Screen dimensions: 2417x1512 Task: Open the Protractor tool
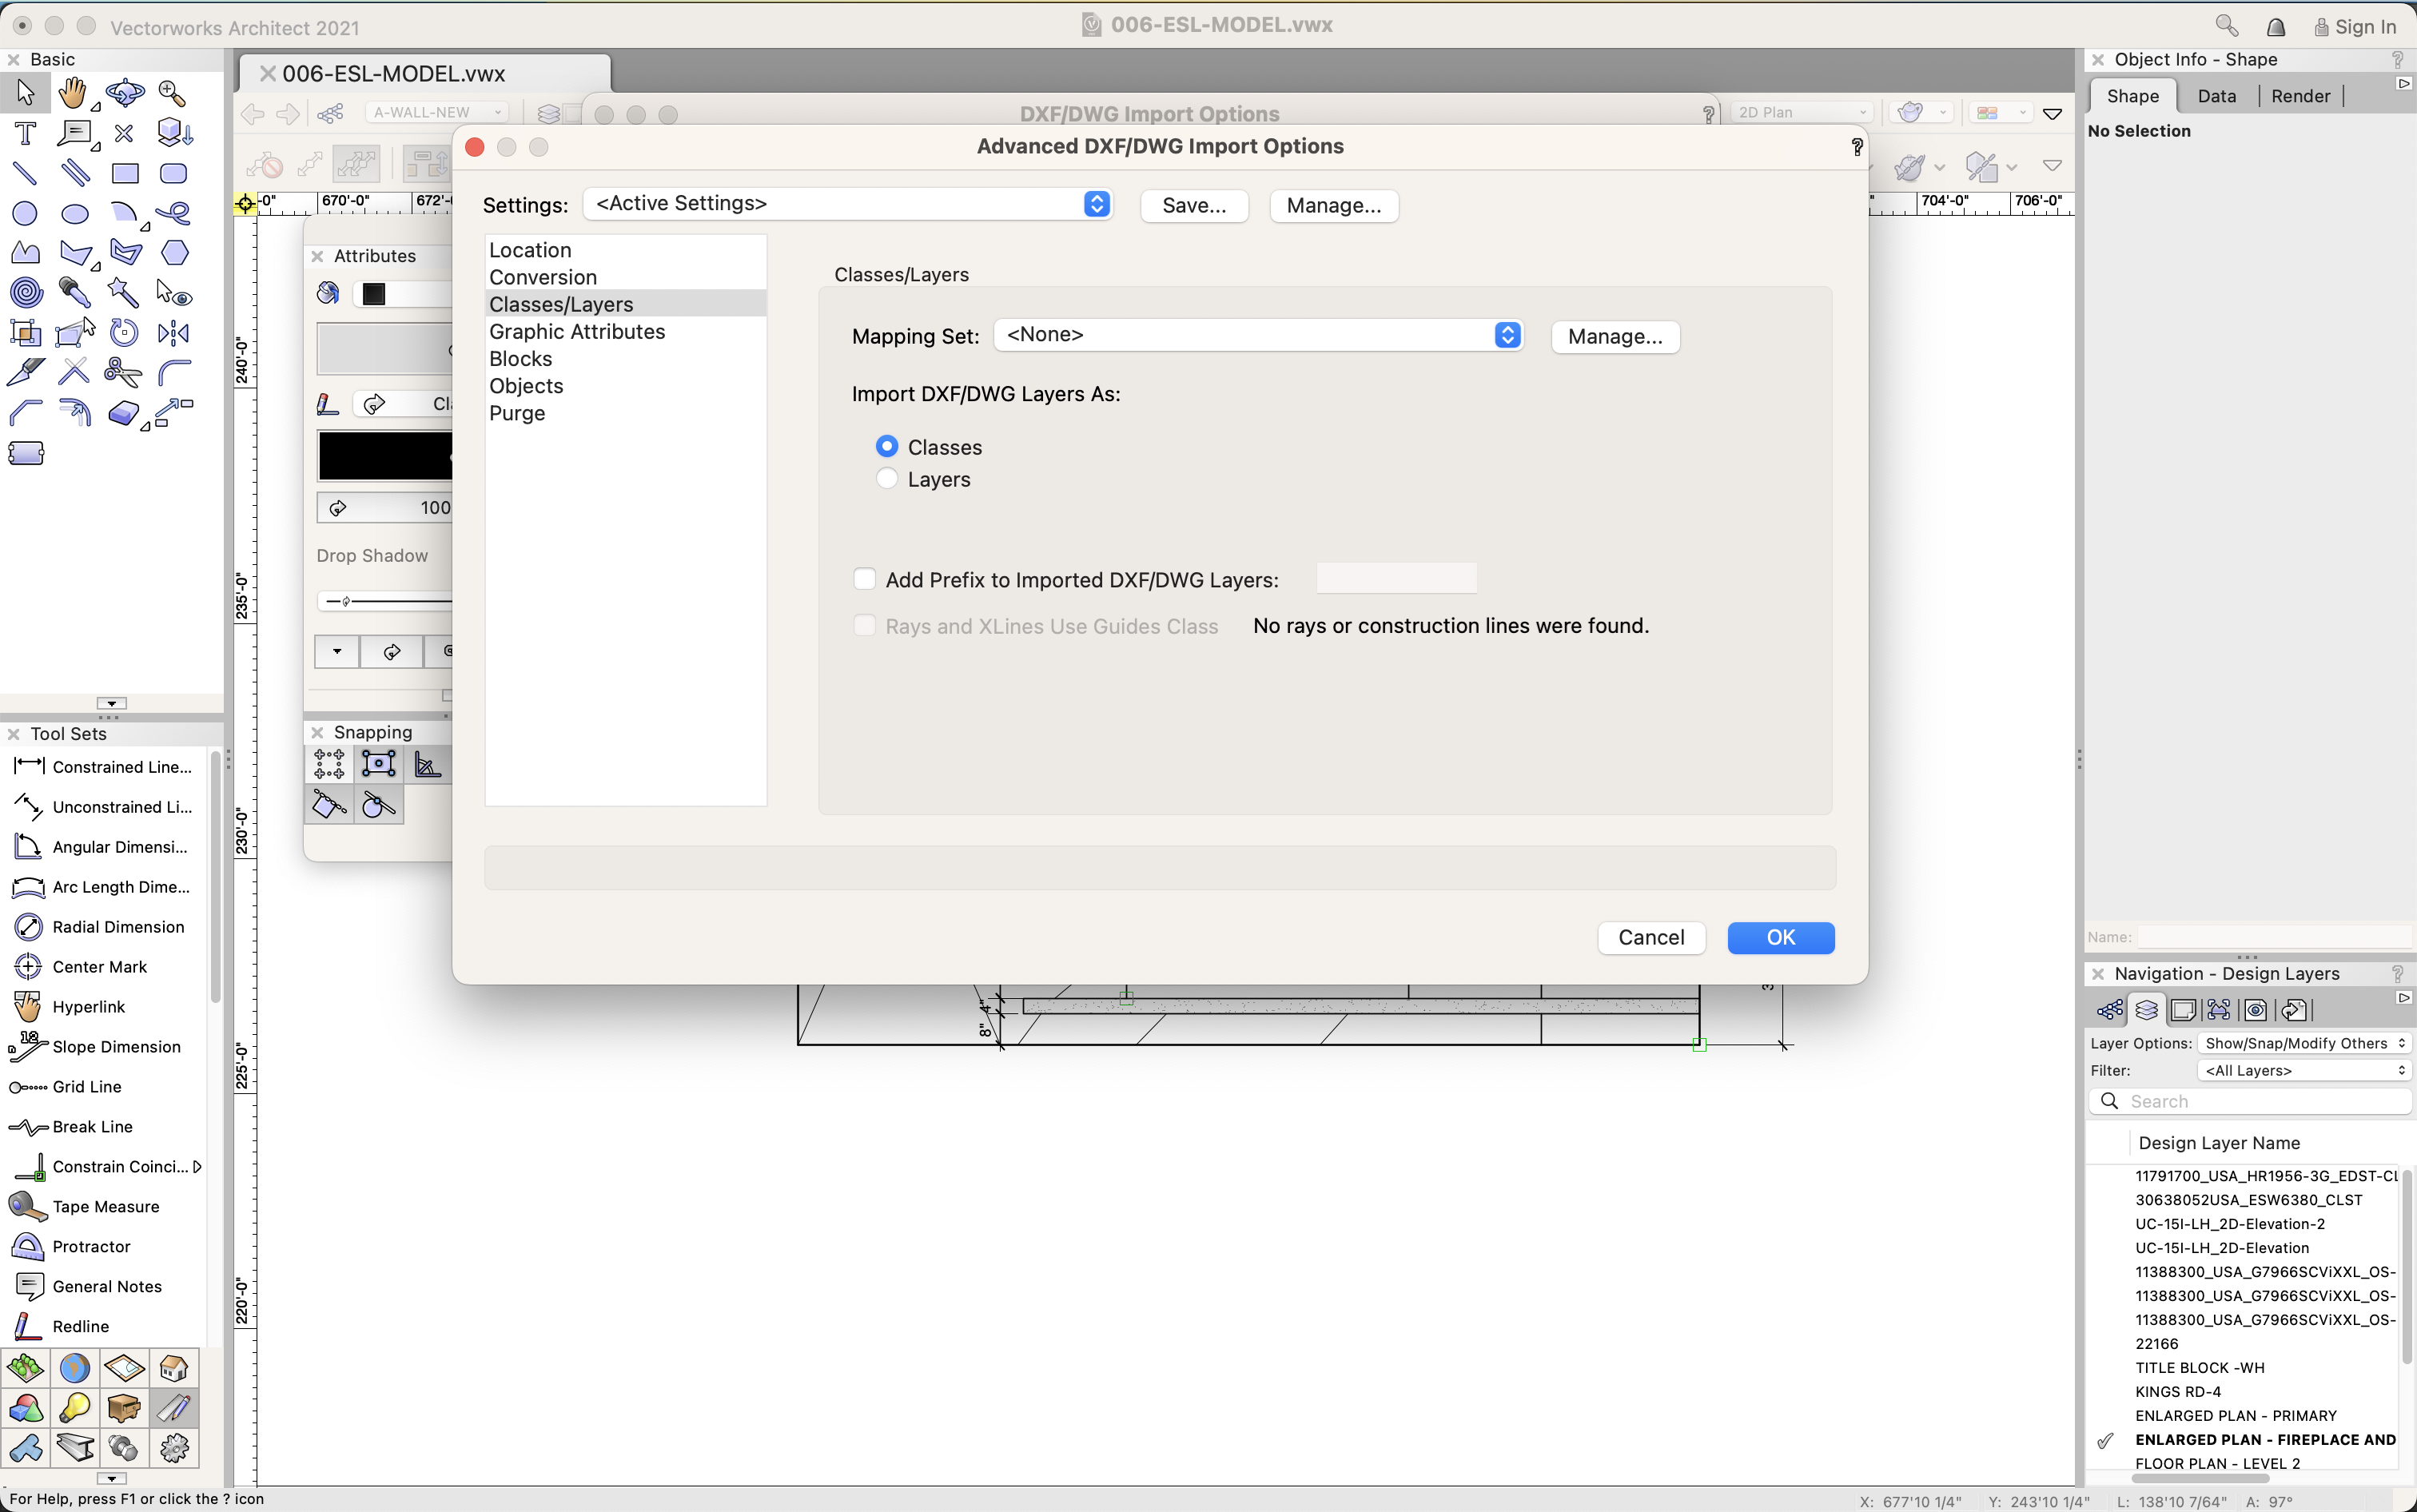[92, 1246]
